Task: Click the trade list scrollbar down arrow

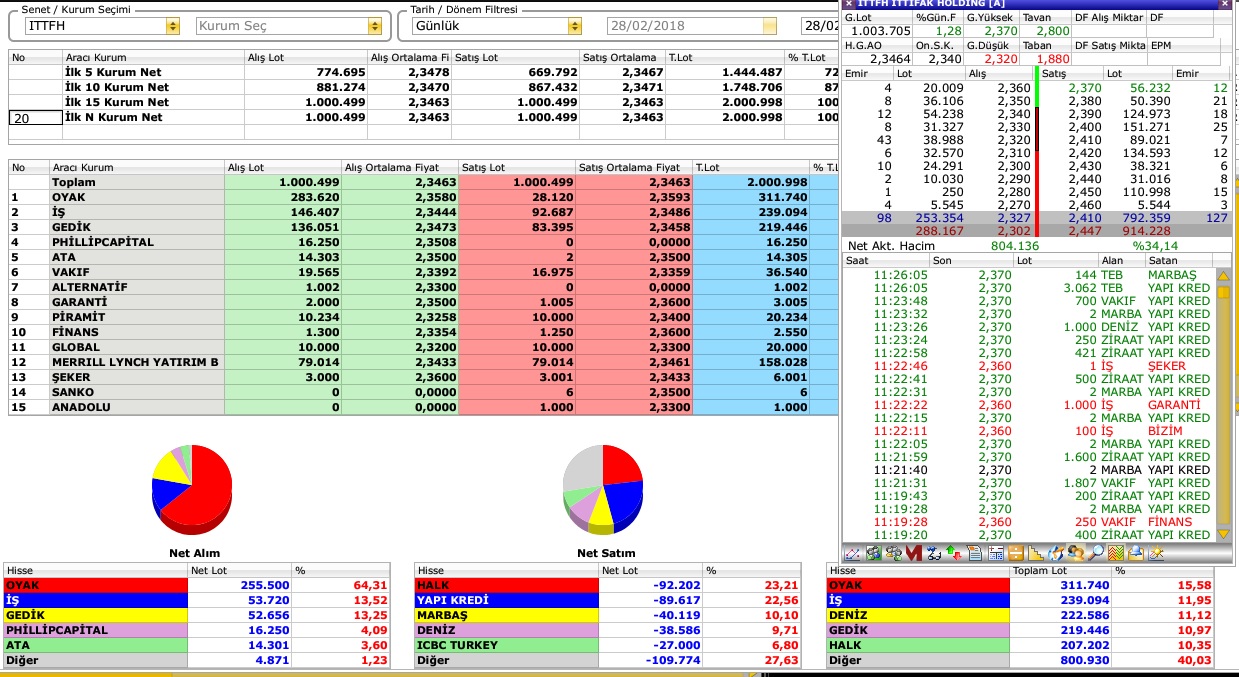Action: 1222,534
